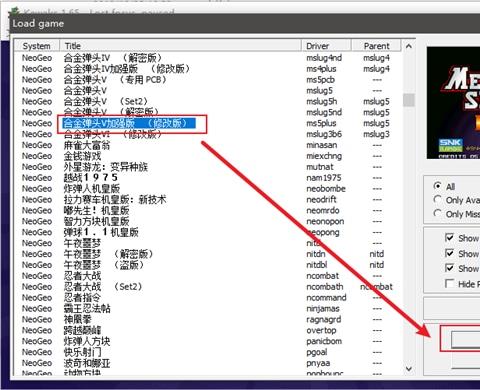
Task: Select the game with driver mslug5
Action: (207, 91)
